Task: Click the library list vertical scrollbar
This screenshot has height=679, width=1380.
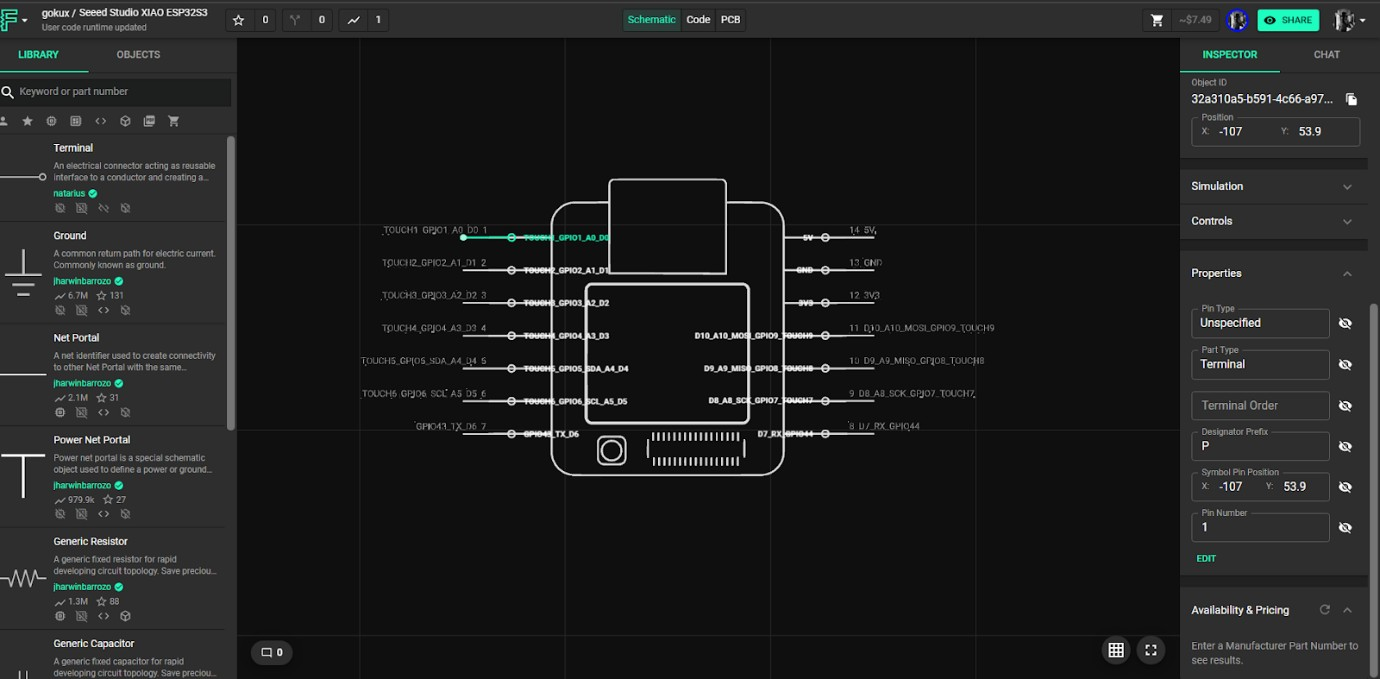Action: point(231,283)
